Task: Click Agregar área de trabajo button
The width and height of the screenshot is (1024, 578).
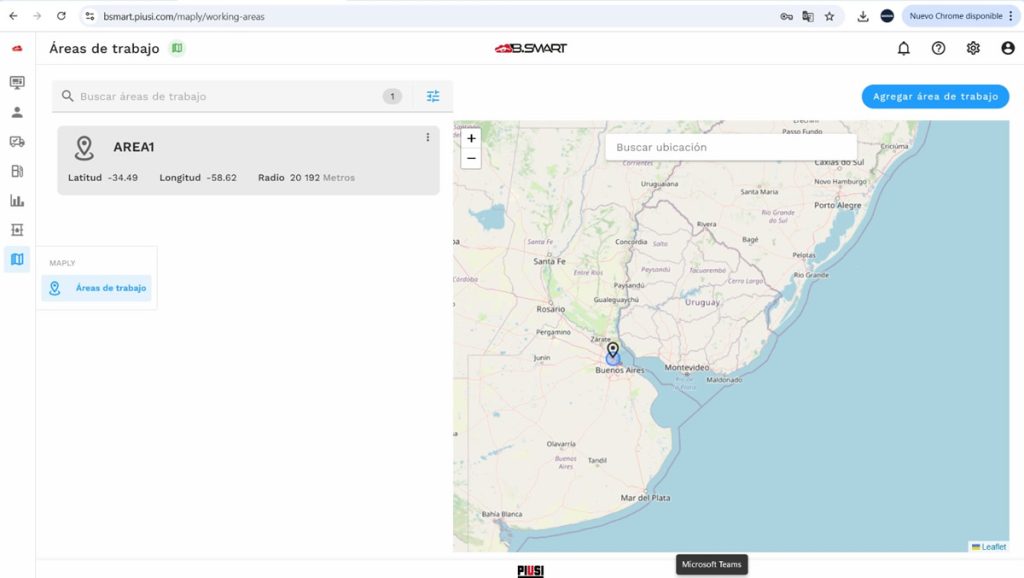Action: point(935,96)
